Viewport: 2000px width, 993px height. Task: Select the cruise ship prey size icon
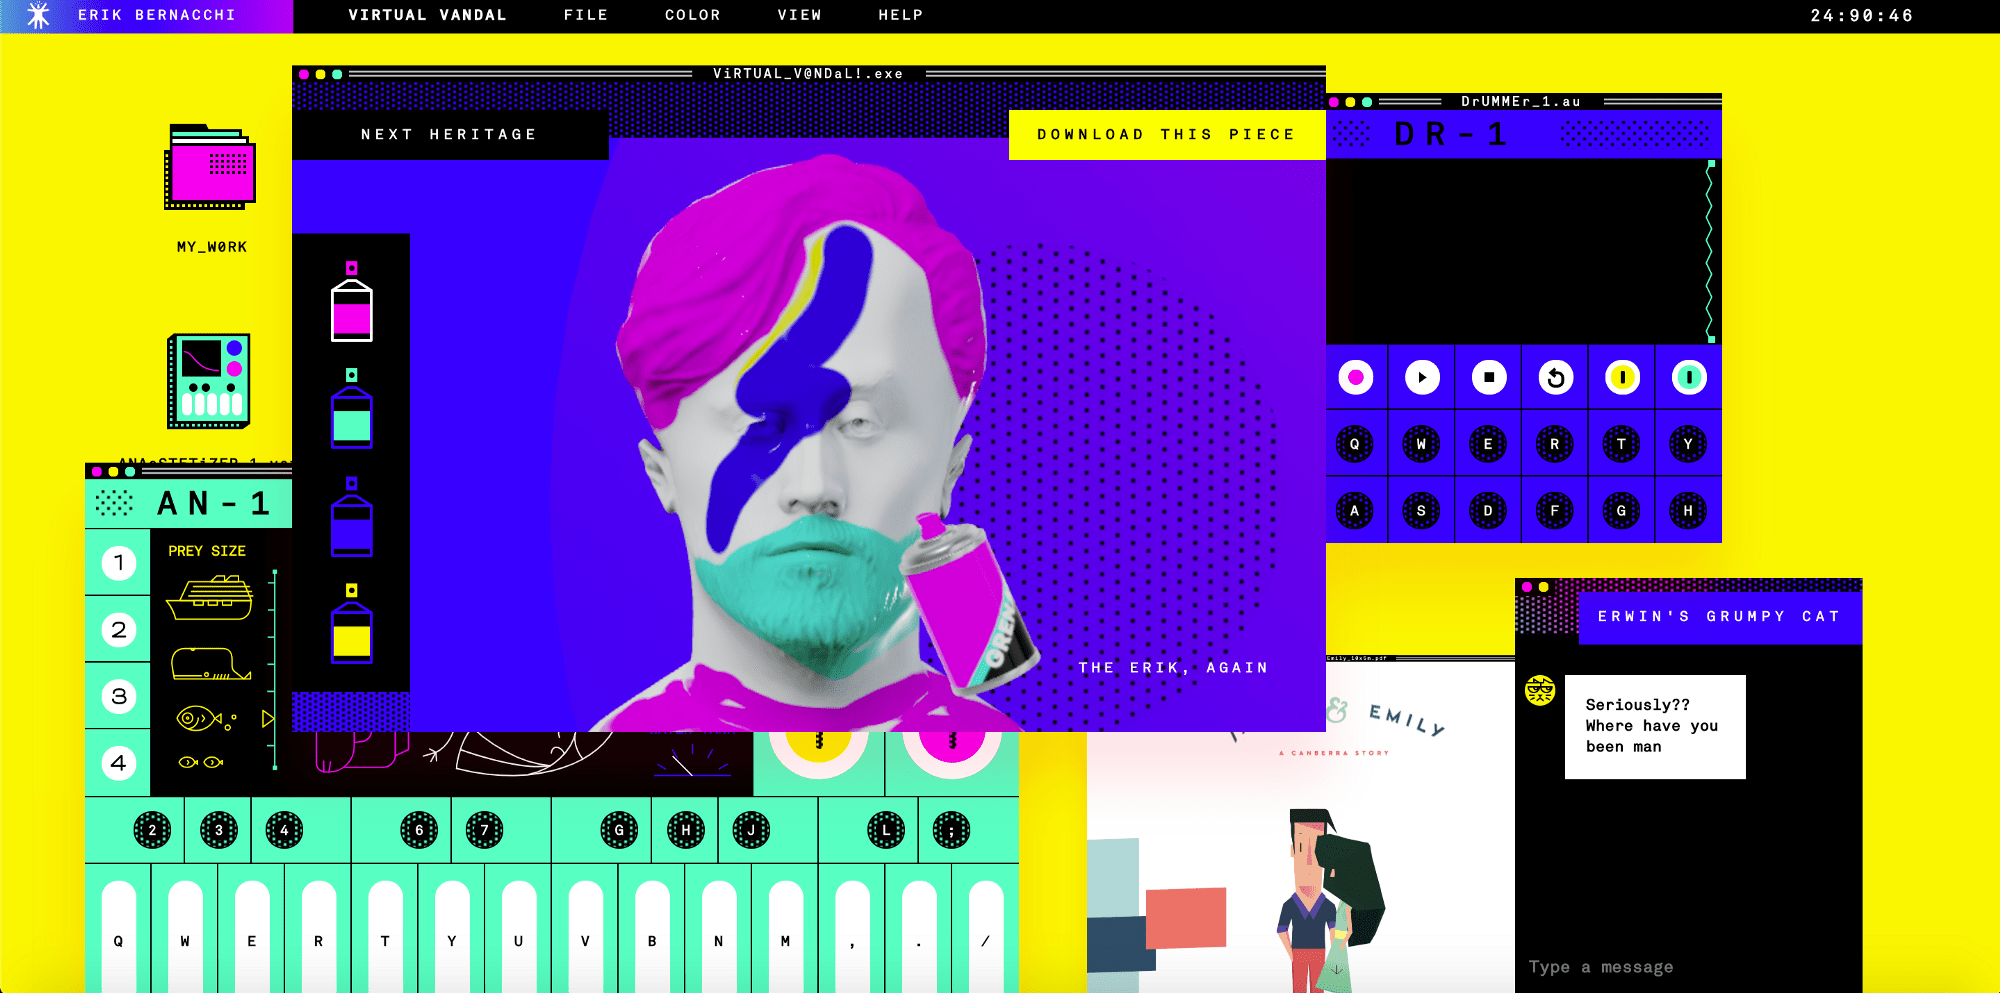(x=210, y=598)
